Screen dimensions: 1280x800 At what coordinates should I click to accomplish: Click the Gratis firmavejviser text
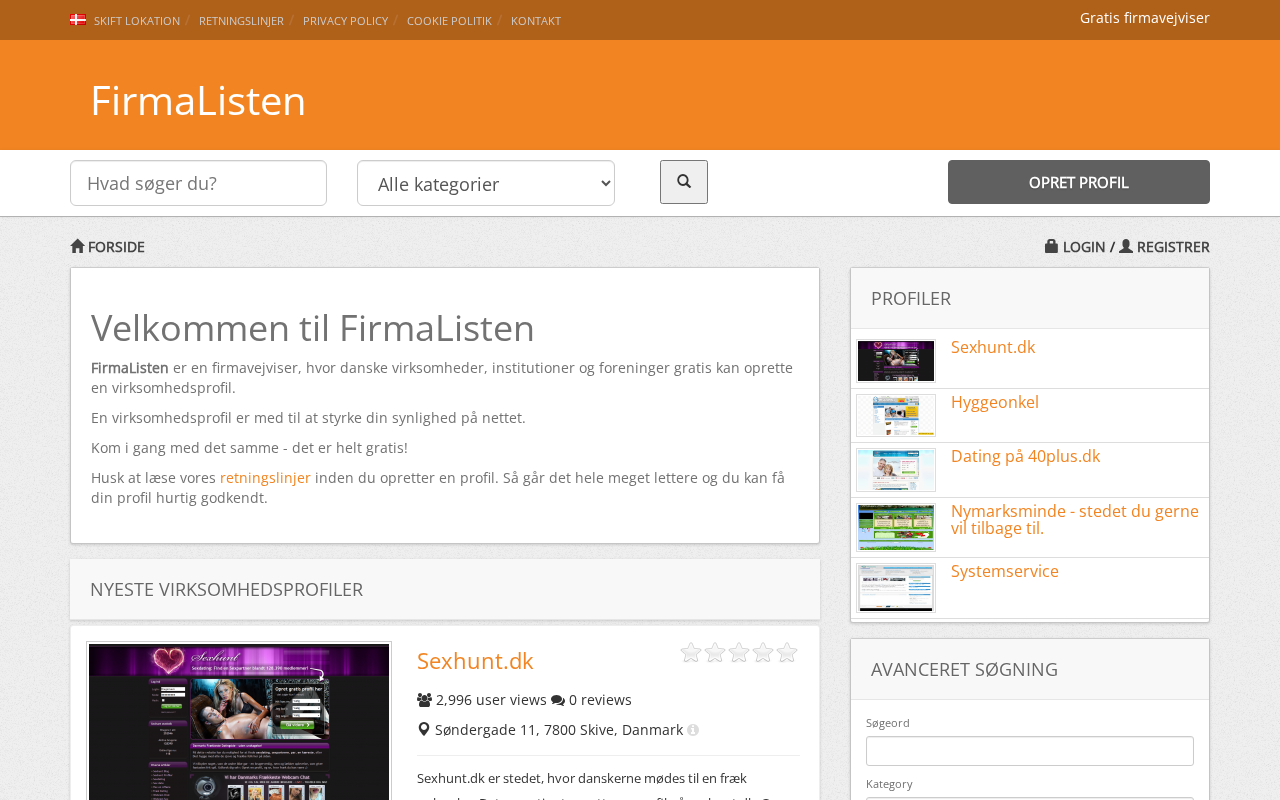(1145, 18)
